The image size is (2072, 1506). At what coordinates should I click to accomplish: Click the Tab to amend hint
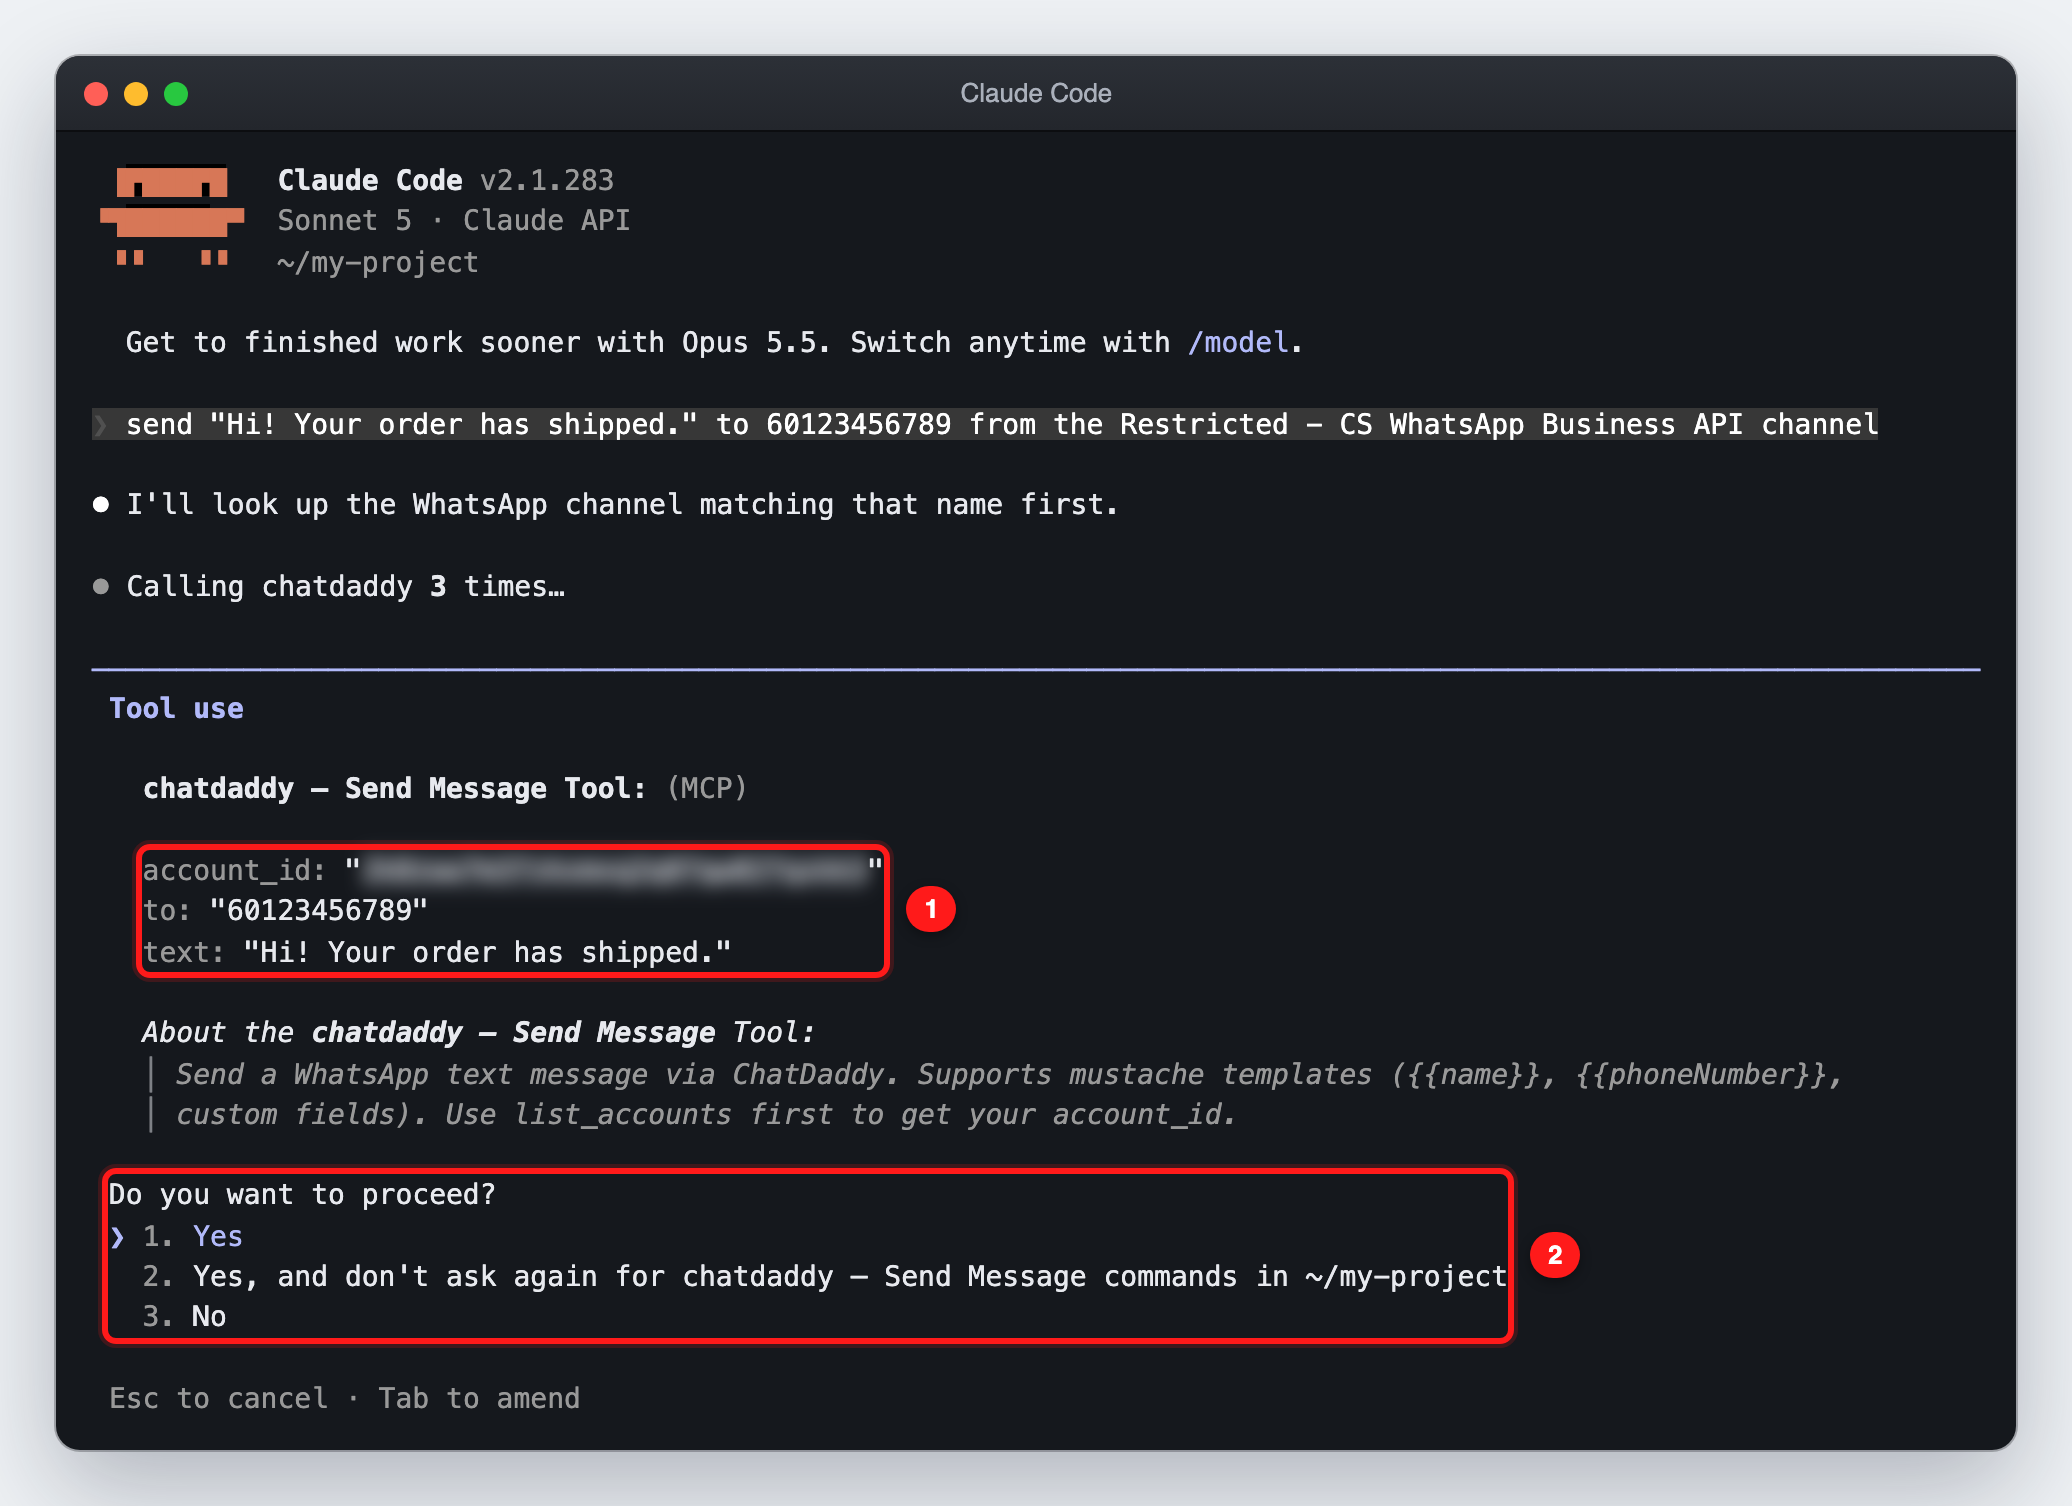point(479,1398)
